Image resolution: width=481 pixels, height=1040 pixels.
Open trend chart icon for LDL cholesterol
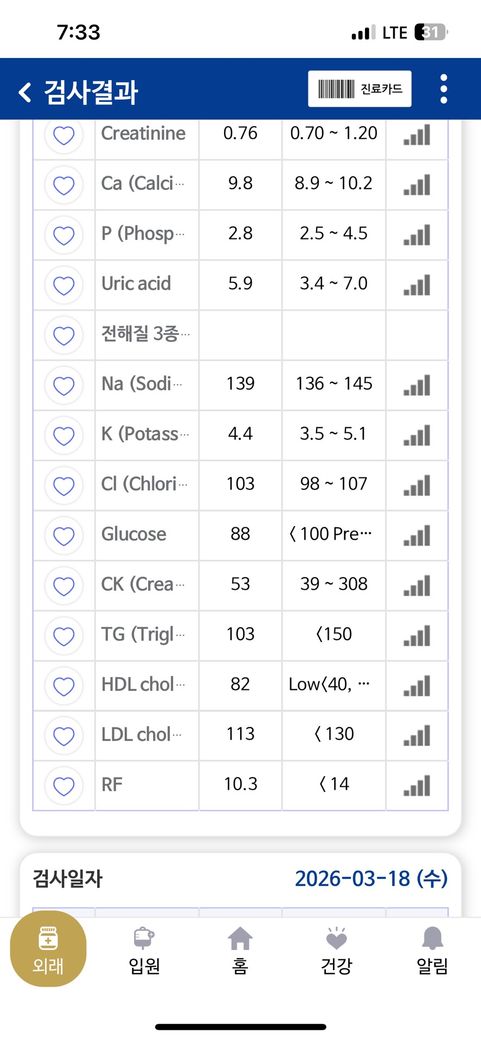(x=417, y=735)
